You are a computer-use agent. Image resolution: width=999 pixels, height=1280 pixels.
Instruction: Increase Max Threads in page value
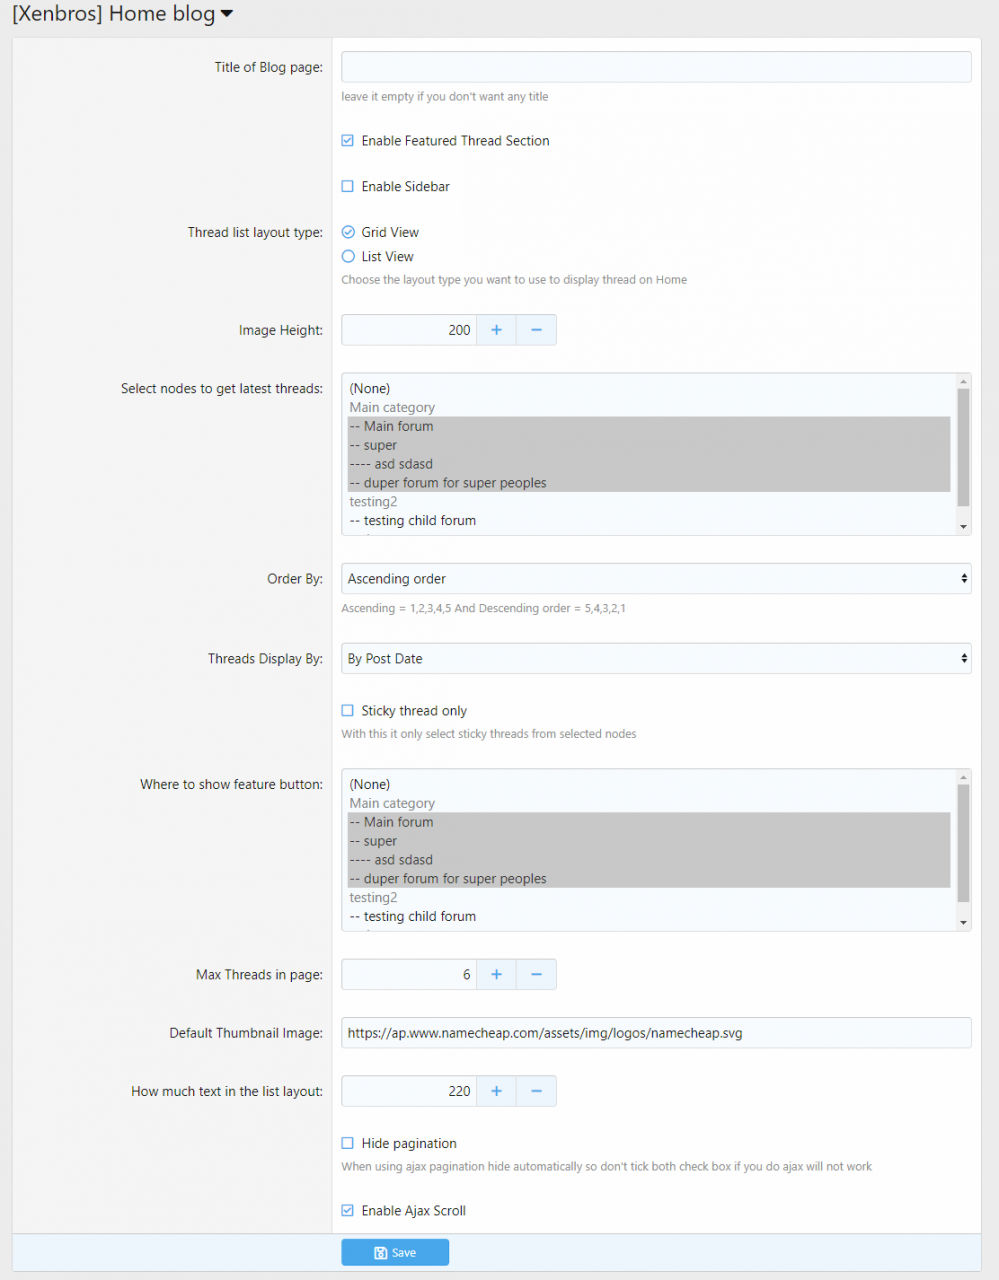click(496, 974)
